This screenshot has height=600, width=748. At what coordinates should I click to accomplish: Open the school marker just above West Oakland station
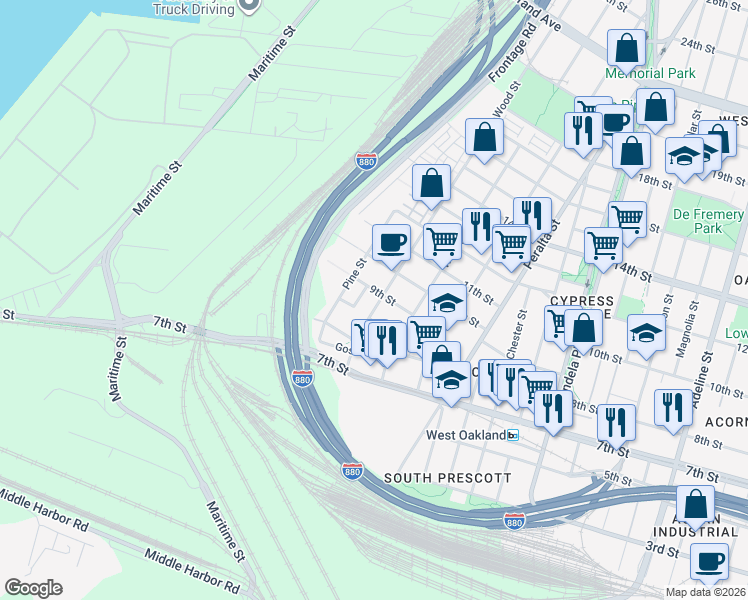click(x=451, y=381)
